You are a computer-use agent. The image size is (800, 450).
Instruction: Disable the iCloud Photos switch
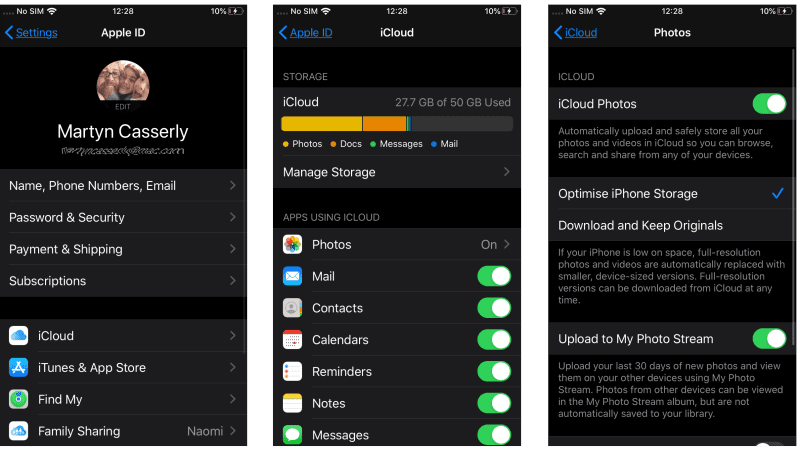pos(769,104)
